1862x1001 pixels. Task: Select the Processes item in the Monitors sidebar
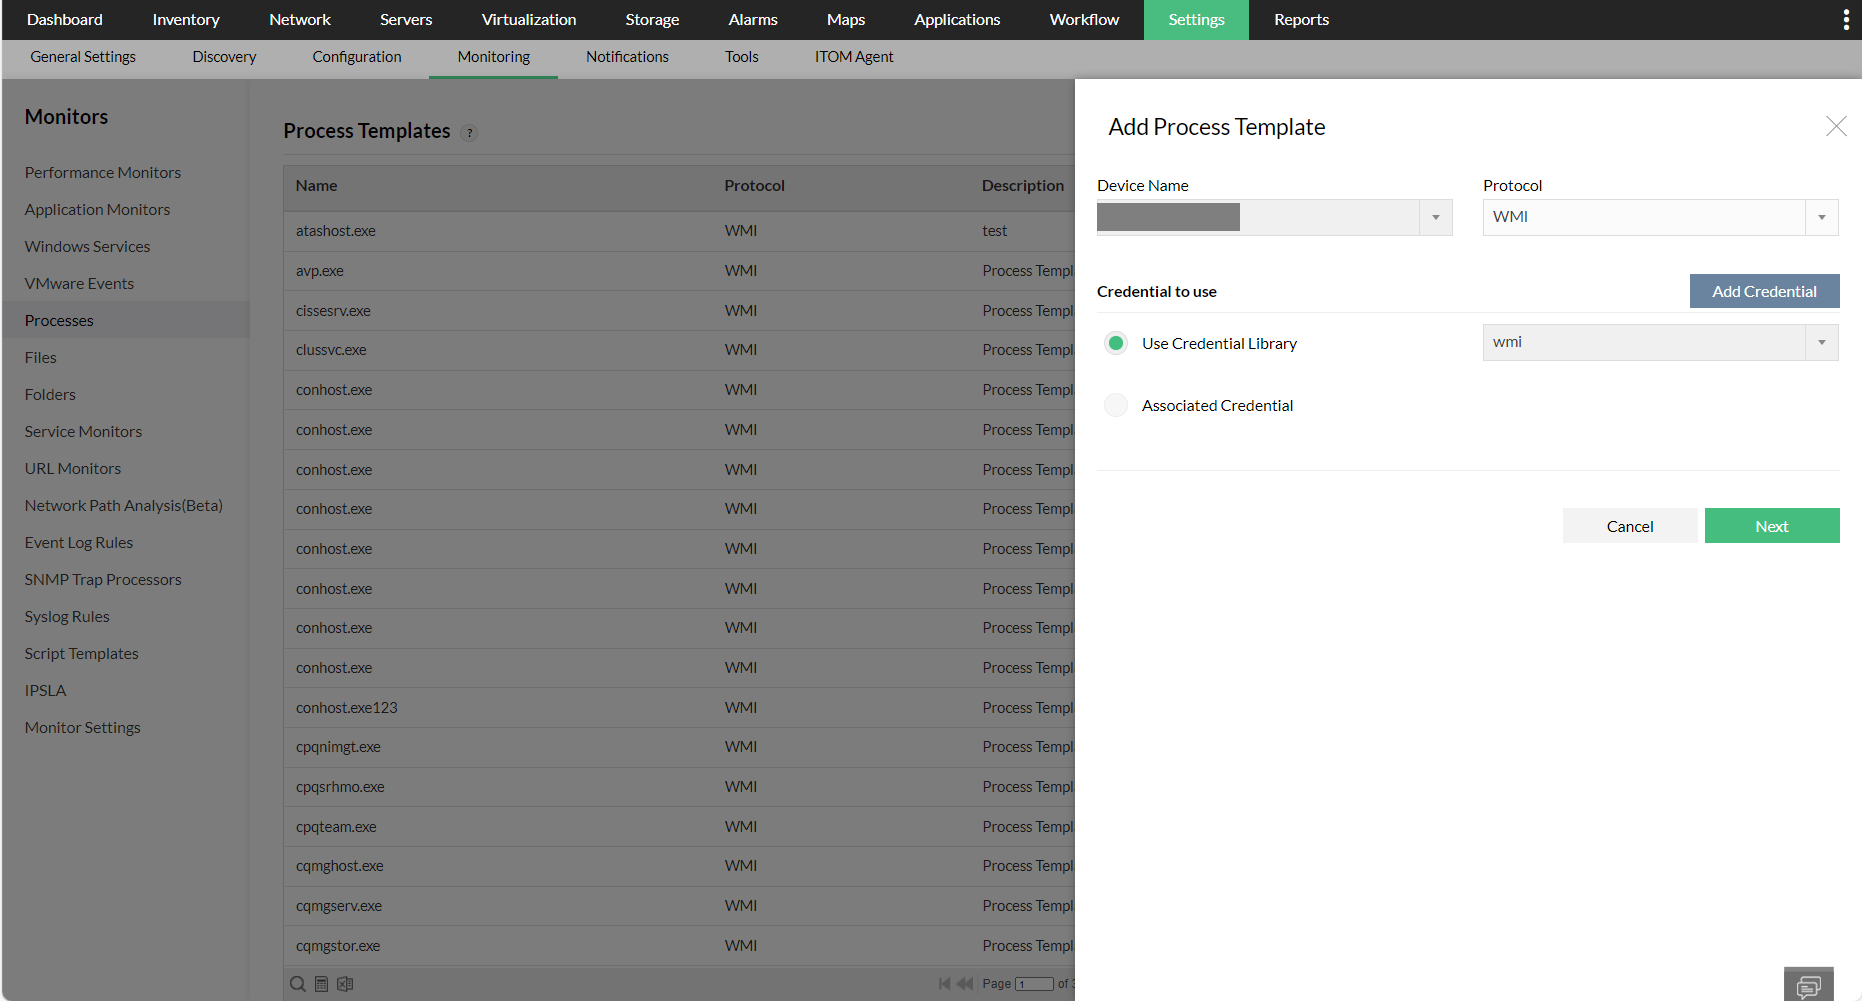click(59, 320)
